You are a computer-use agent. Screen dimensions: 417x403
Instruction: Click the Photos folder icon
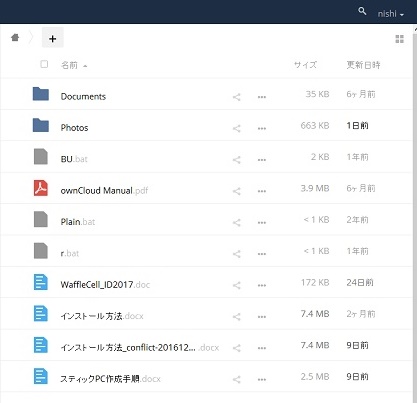pyautogui.click(x=41, y=125)
